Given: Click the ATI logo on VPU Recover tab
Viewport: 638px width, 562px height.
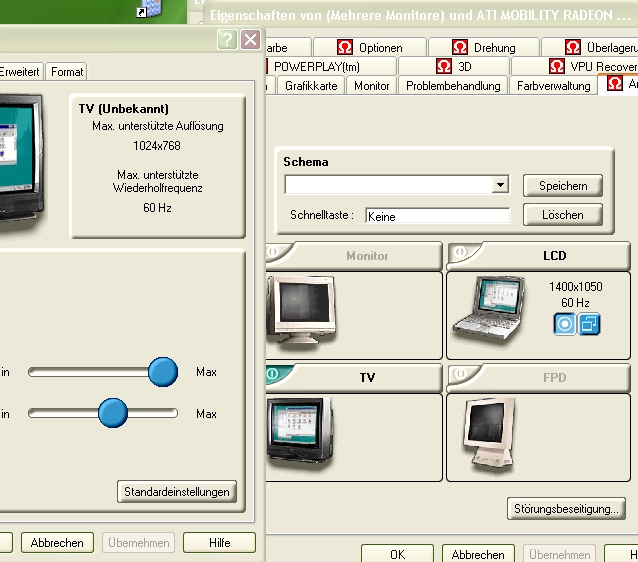Looking at the screenshot, I should [x=557, y=66].
